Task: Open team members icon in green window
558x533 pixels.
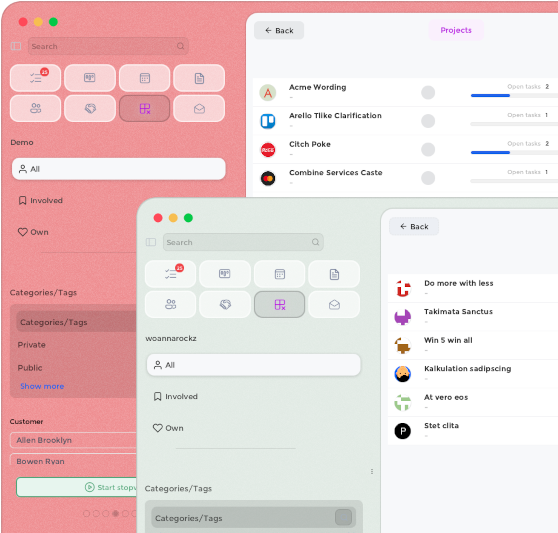Action: (x=170, y=304)
